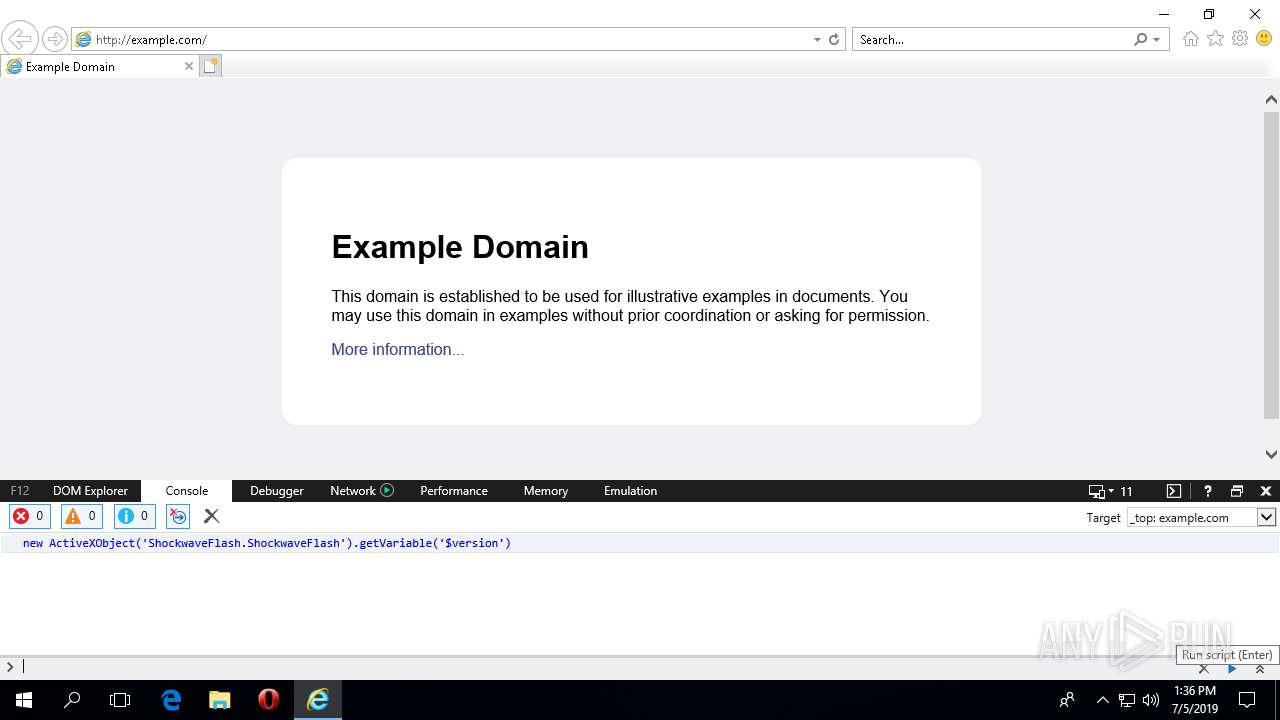Open Windows taskbar search
This screenshot has width=1280, height=720.
click(x=72, y=700)
